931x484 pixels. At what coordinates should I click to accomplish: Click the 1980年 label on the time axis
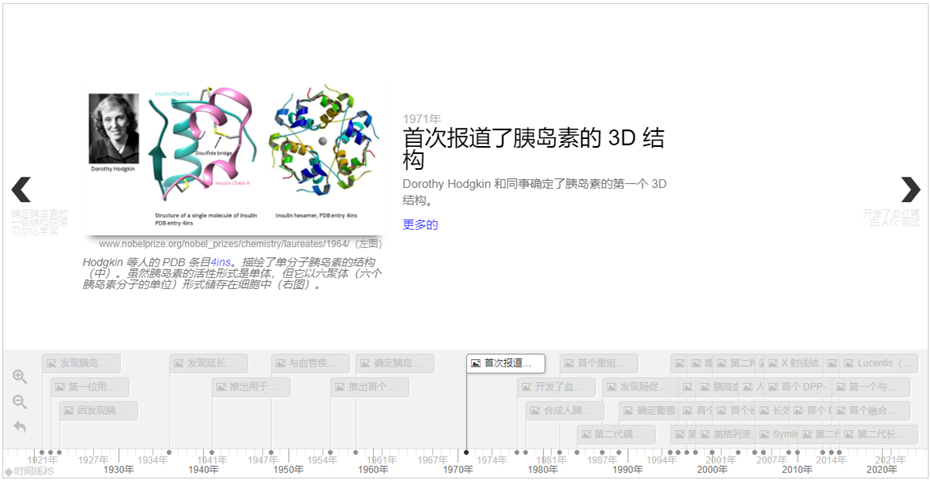542,470
